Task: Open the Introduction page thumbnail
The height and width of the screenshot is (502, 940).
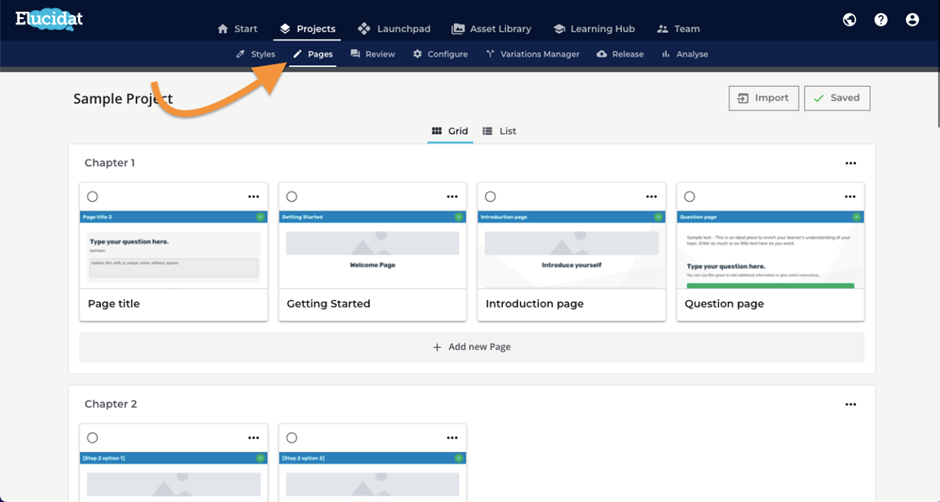Action: coord(571,250)
